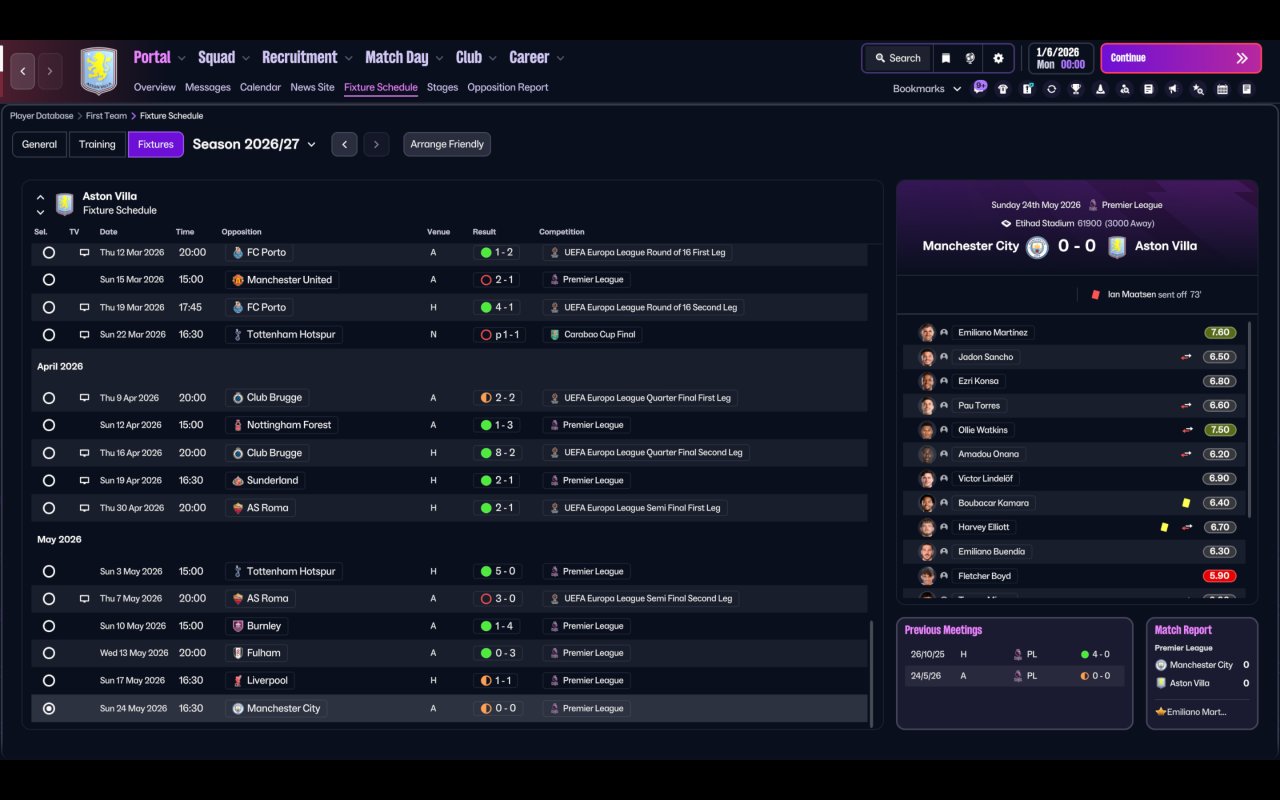Screen dimensions: 1280x800
Task: Select the Manchester United fixture radio
Action: [x=49, y=280]
